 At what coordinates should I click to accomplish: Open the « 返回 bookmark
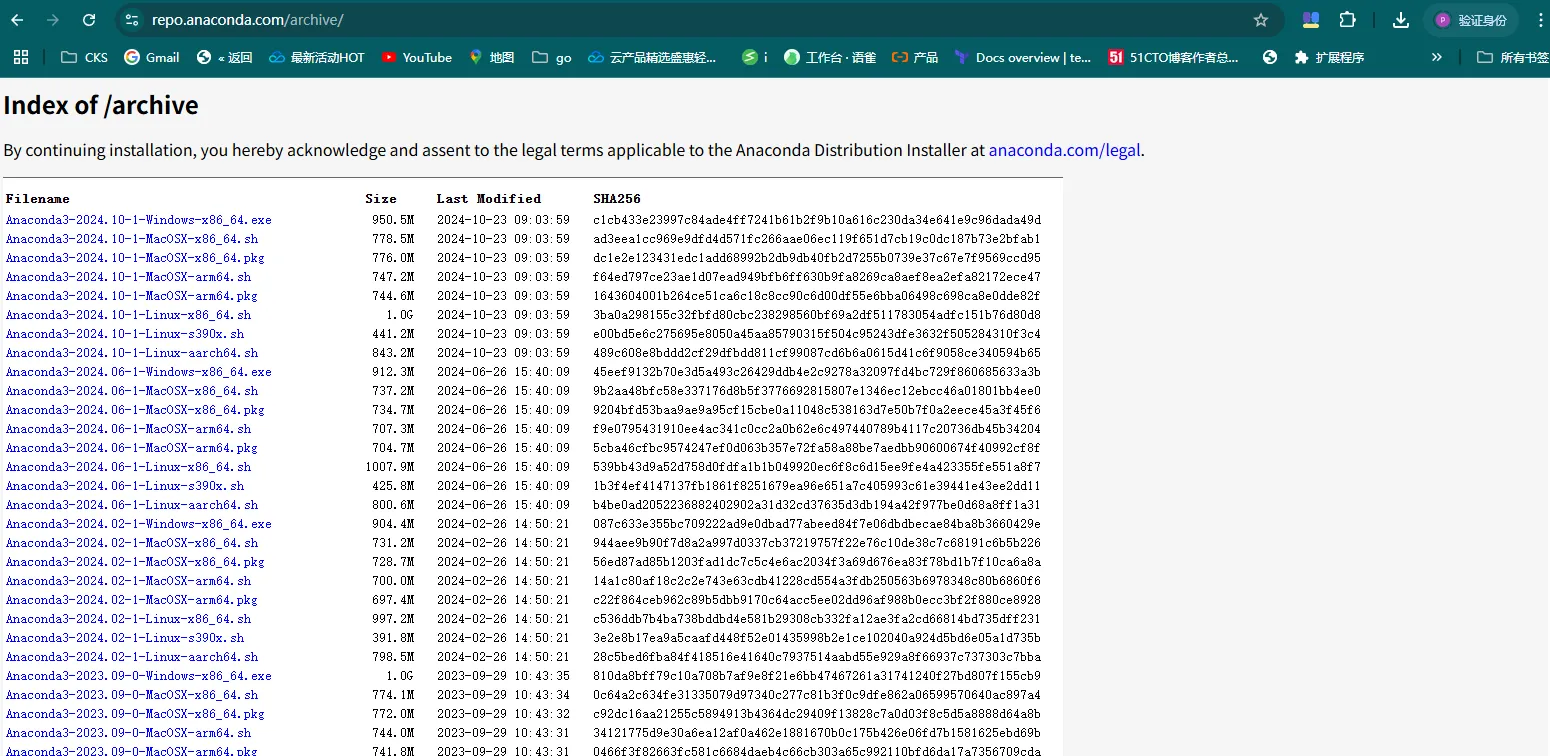225,57
